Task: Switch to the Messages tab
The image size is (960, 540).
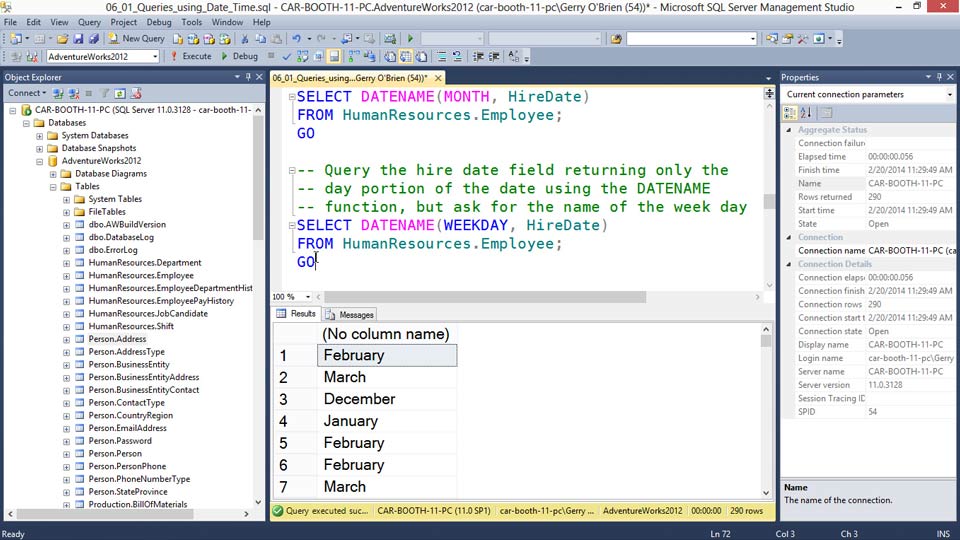Action: 350,315
